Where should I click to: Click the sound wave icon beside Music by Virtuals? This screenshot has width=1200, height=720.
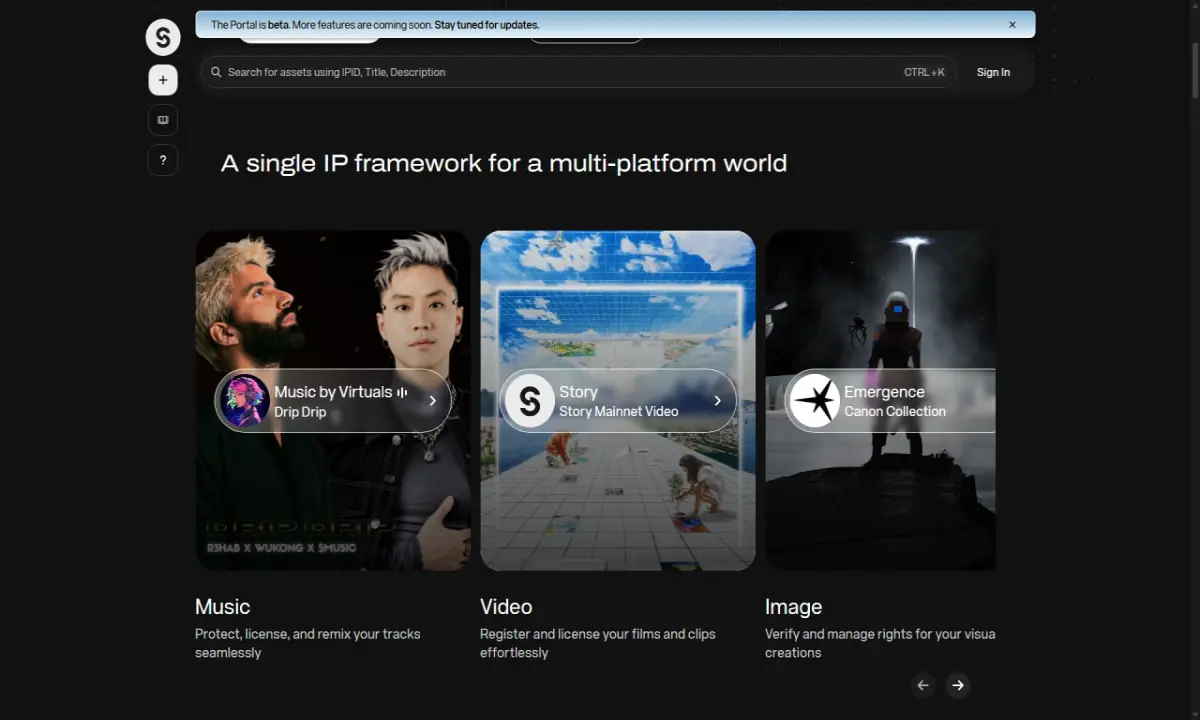click(x=402, y=392)
